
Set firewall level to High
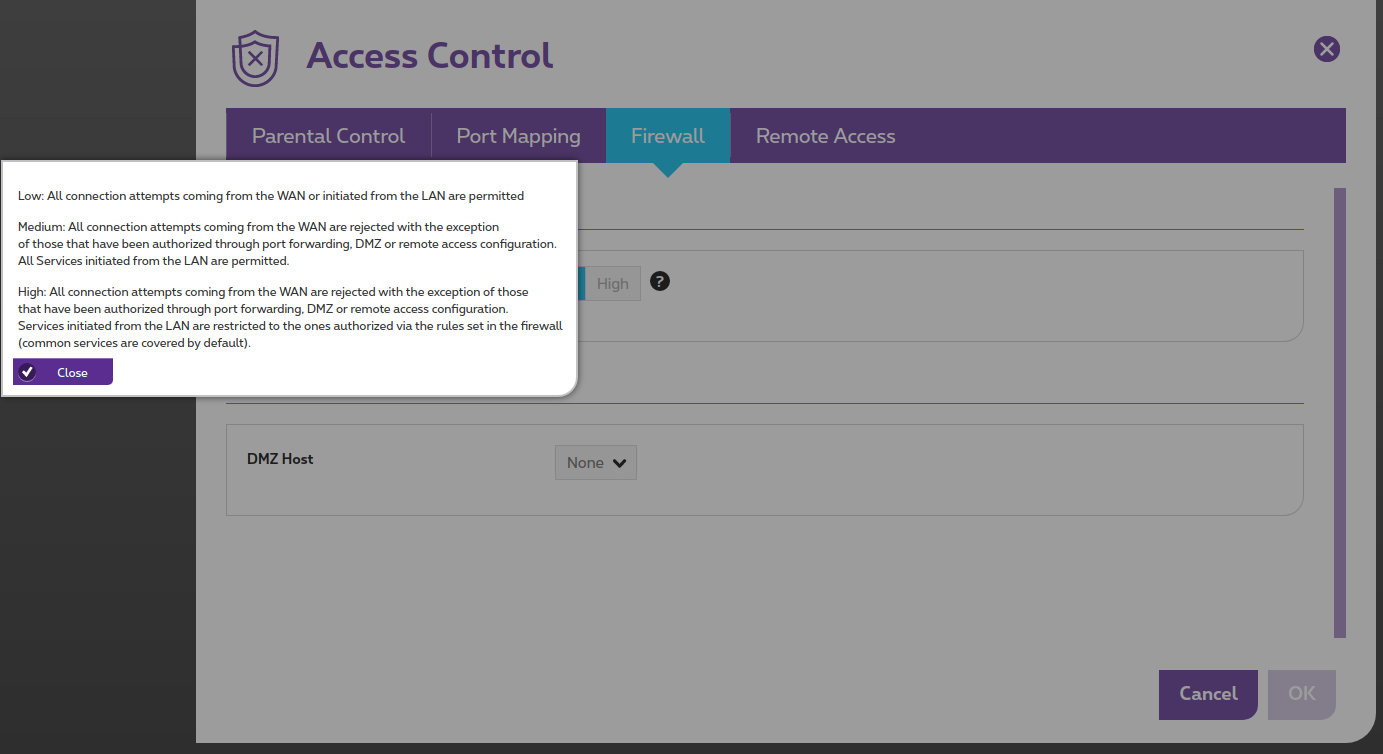pyautogui.click(x=612, y=284)
